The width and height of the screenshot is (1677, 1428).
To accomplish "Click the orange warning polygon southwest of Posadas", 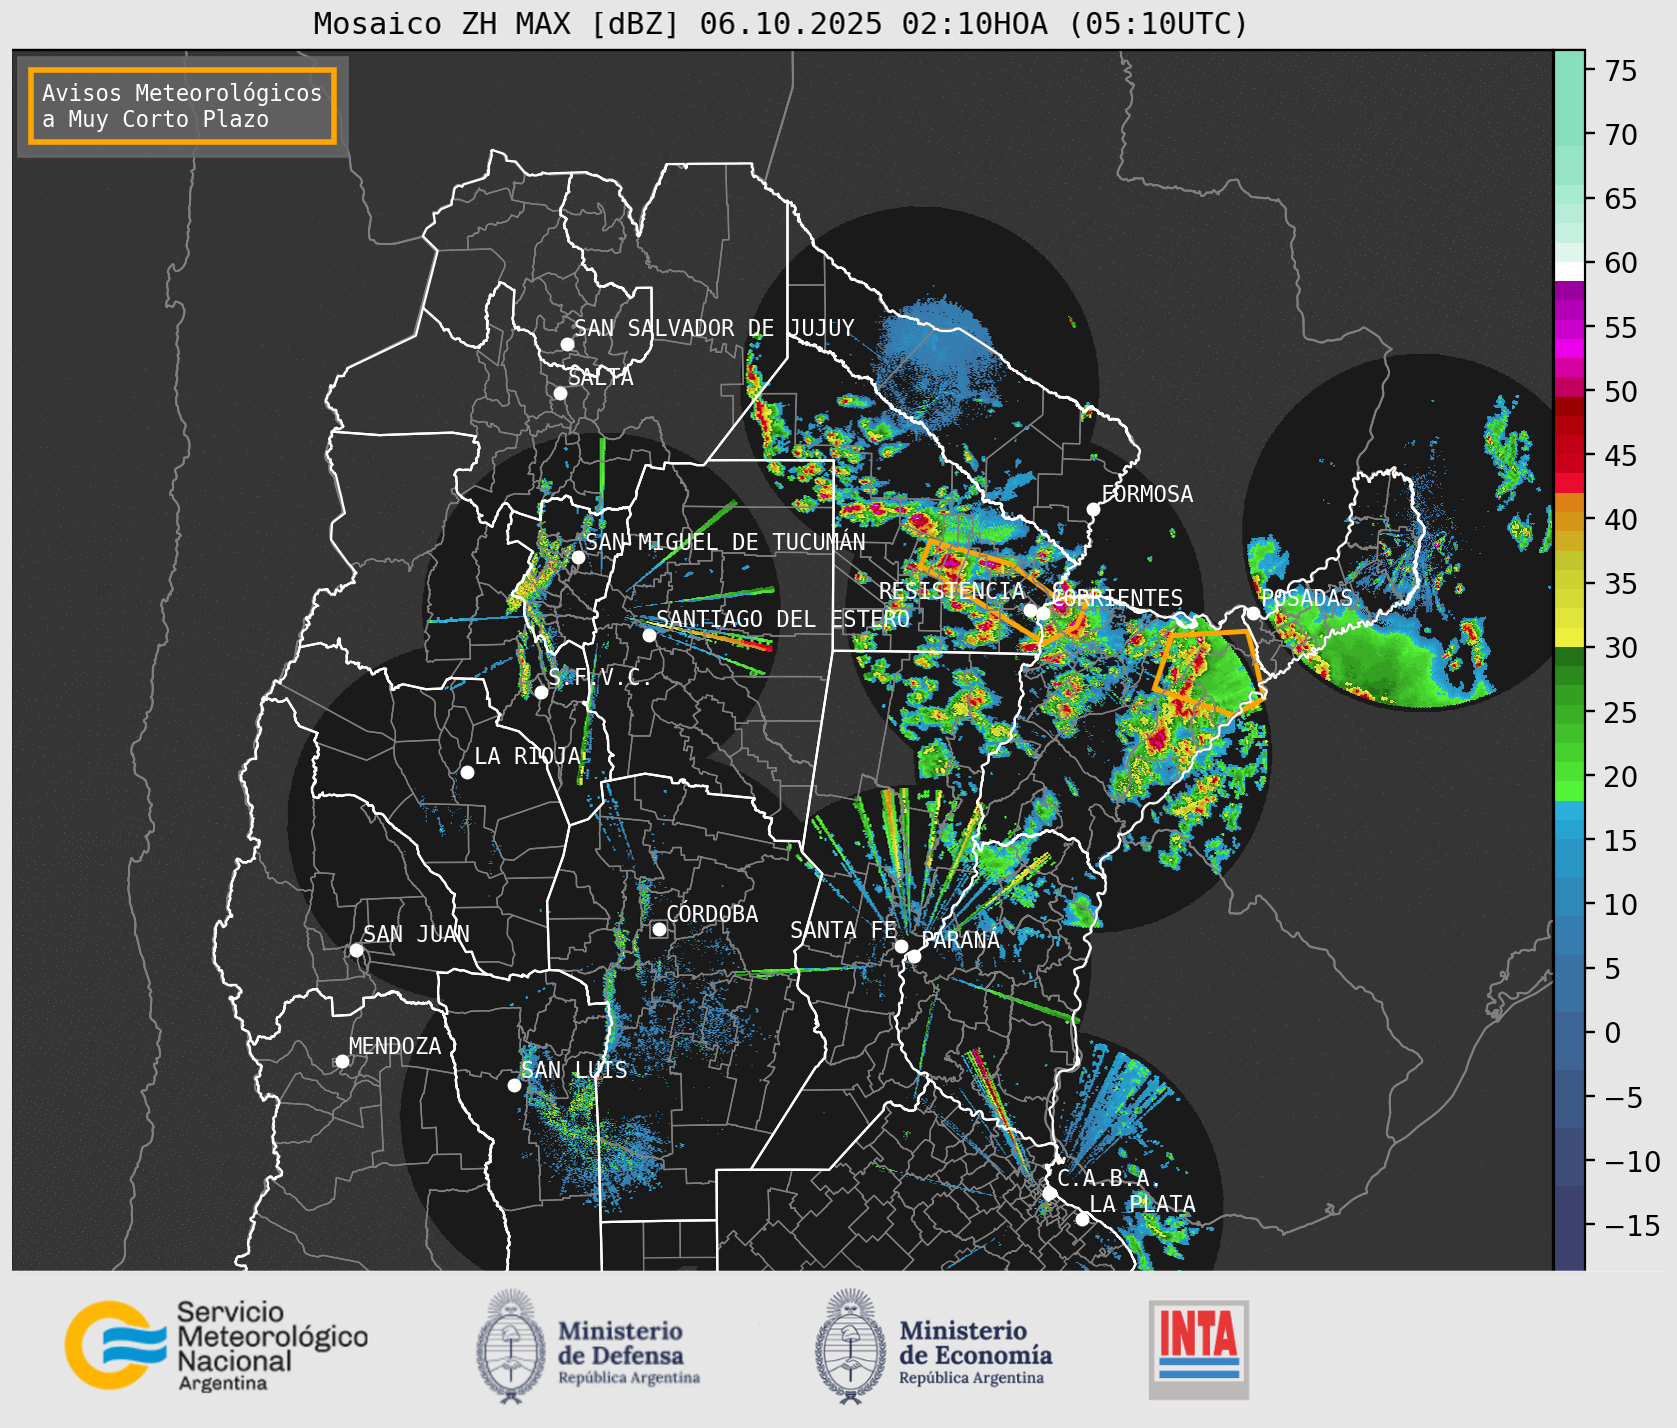I will 1208,673.
